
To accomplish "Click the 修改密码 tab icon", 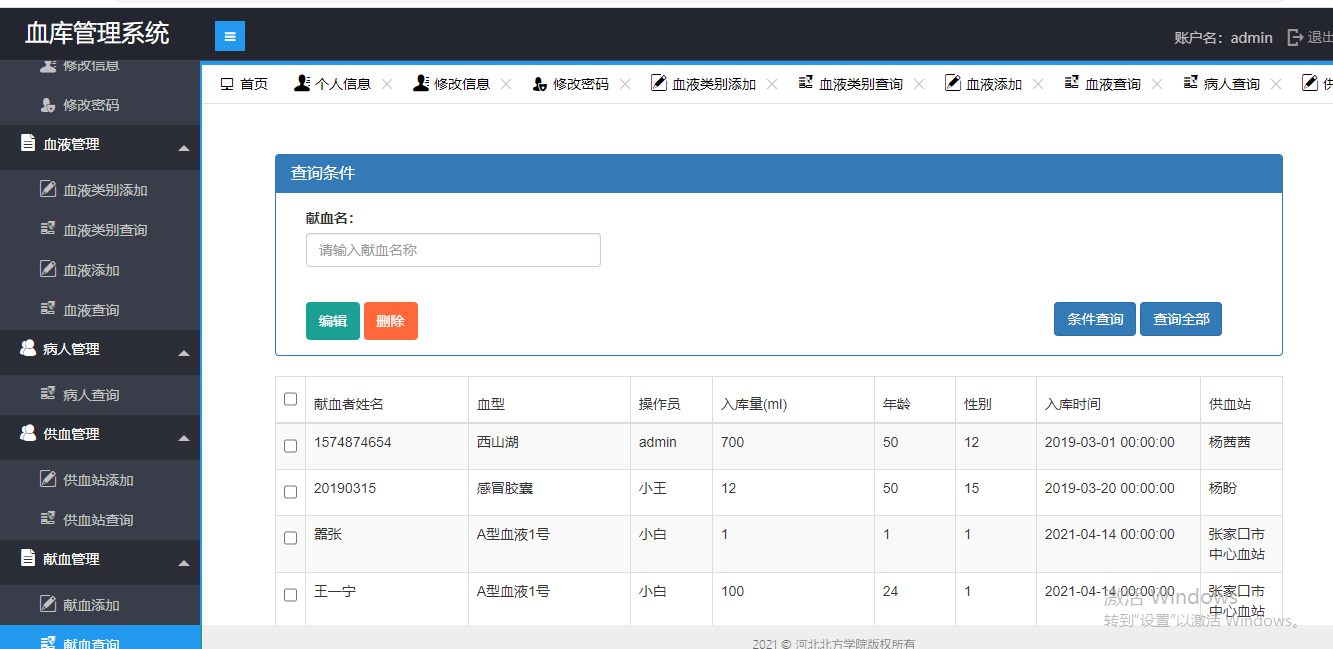I will 540,84.
